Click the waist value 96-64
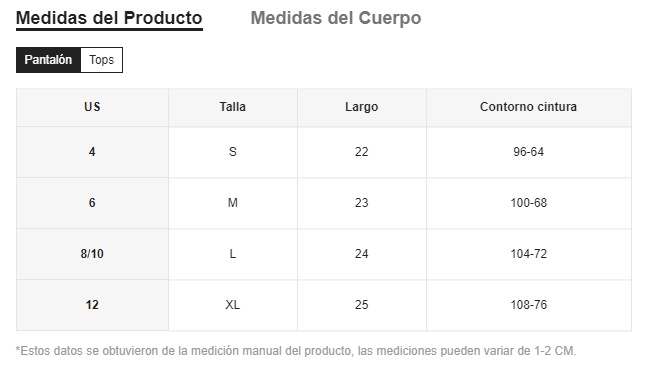646x371 pixels. [529, 152]
